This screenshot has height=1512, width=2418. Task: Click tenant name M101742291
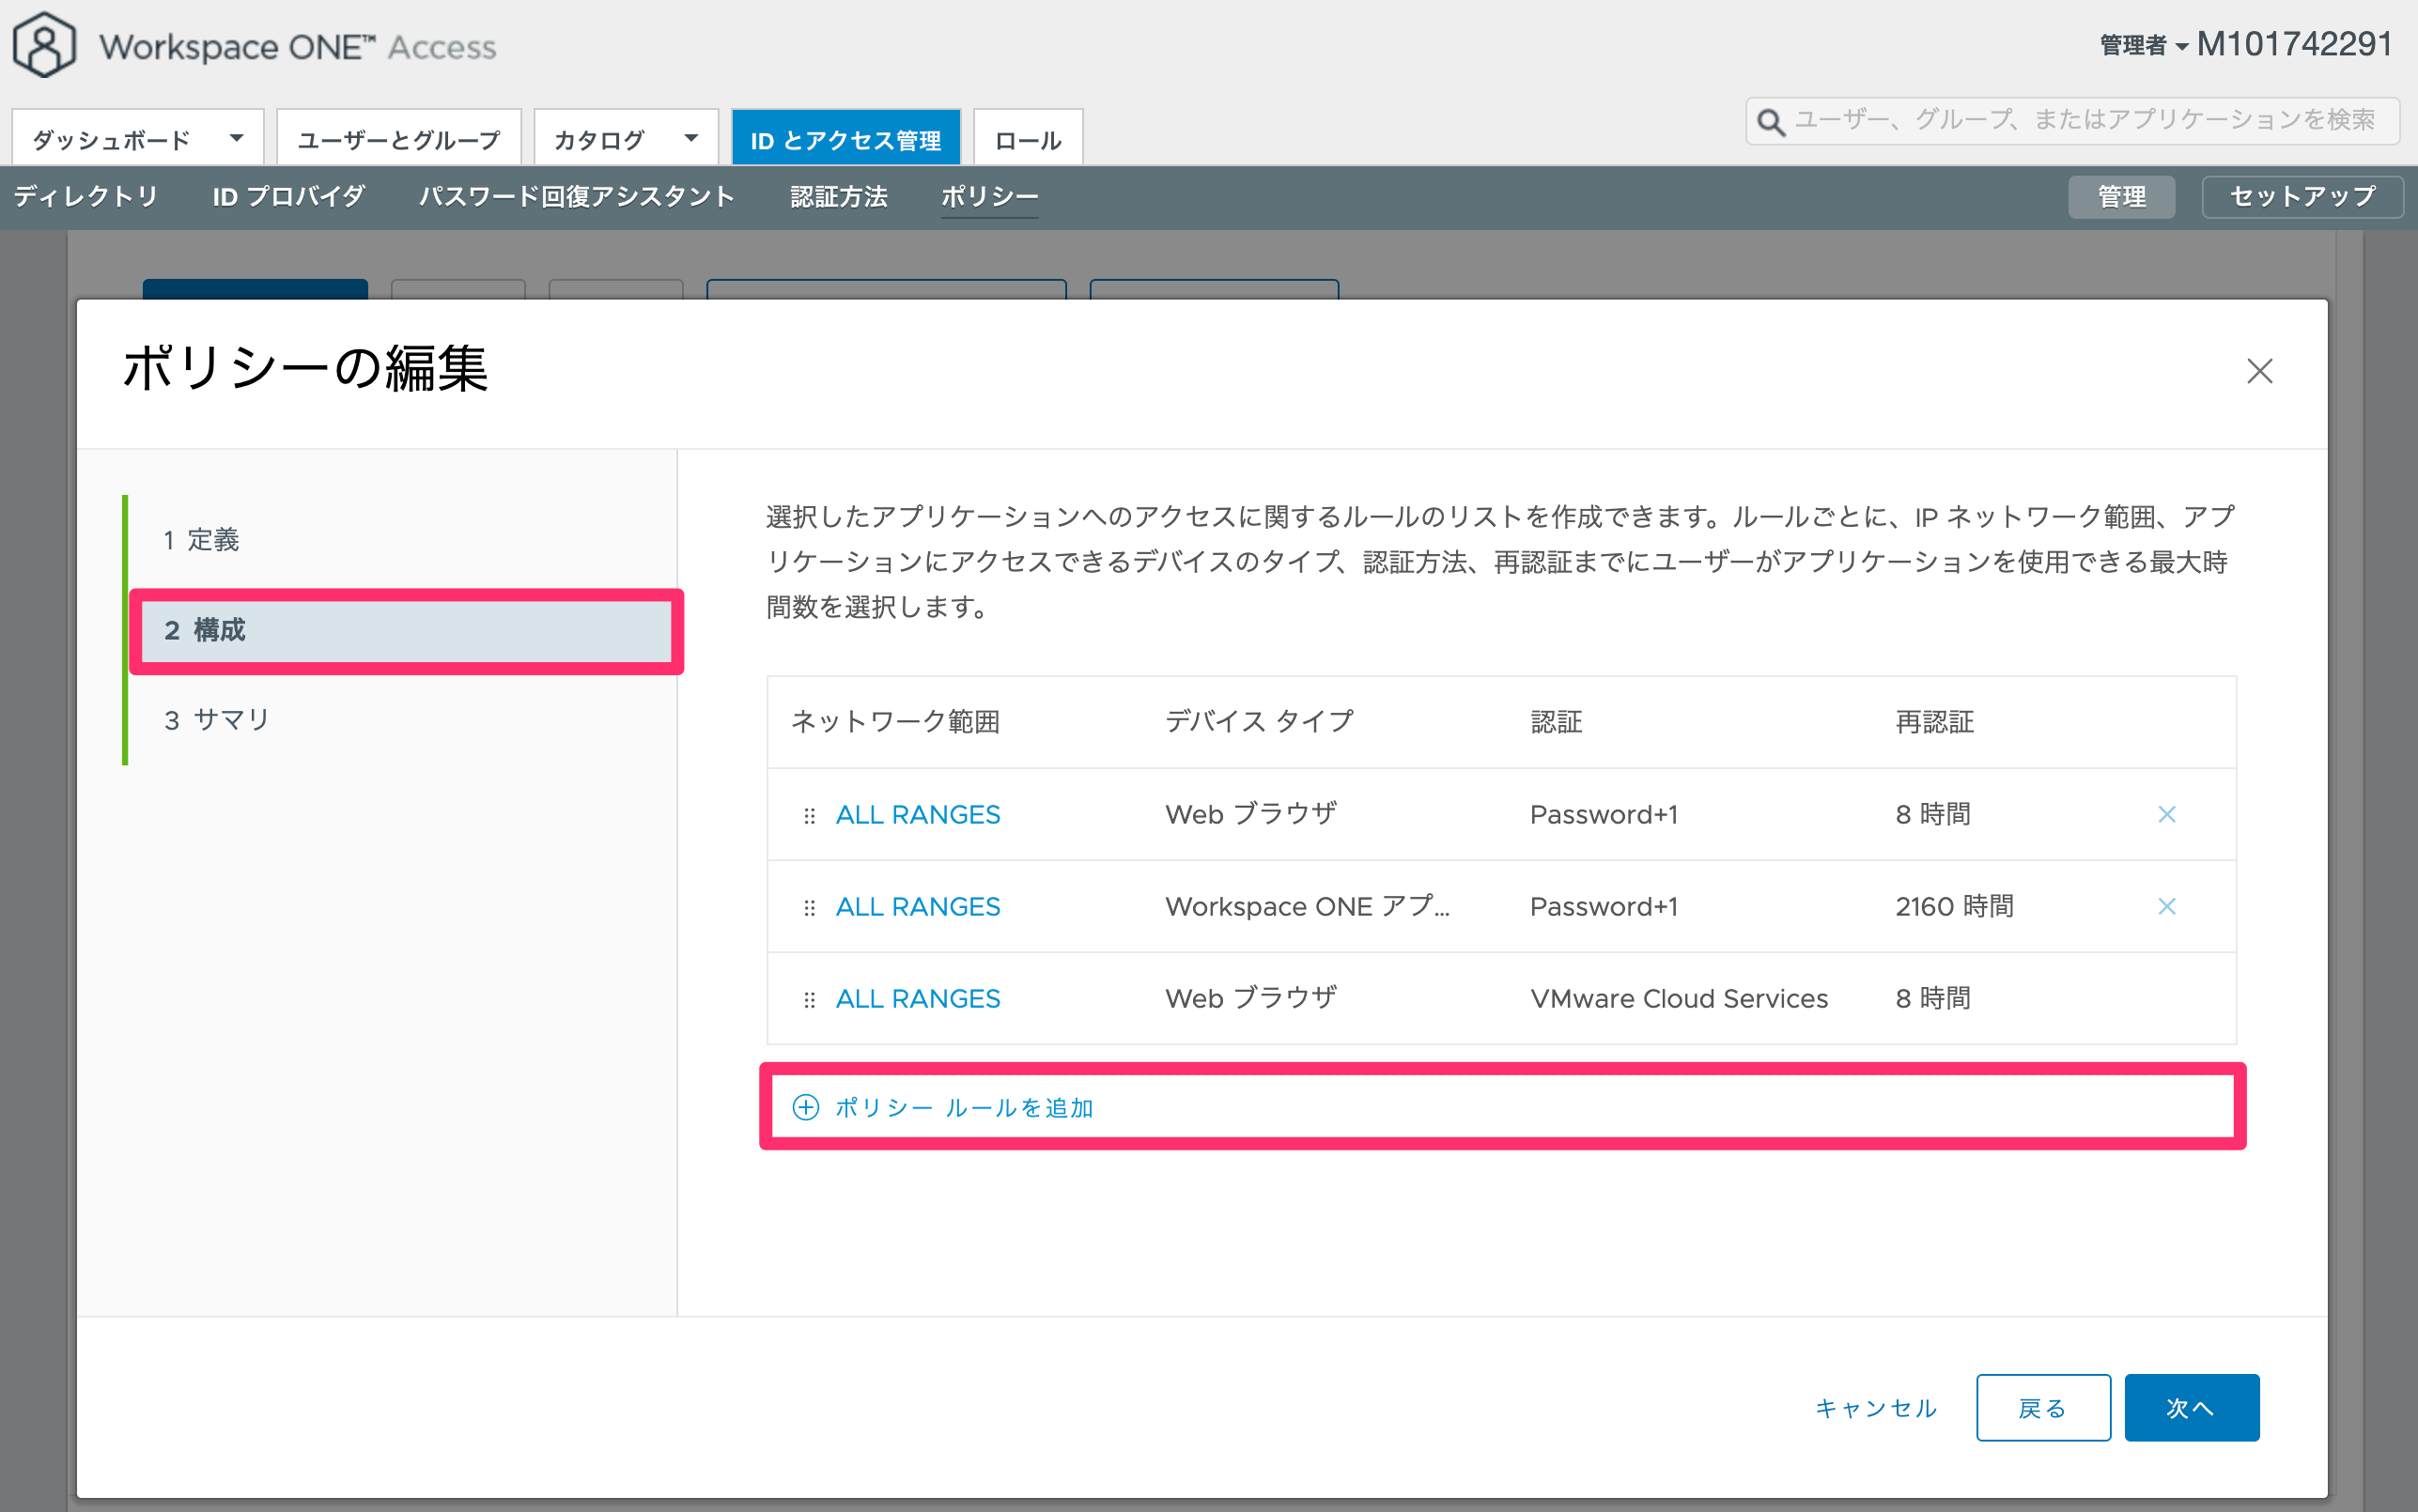coord(2294,44)
